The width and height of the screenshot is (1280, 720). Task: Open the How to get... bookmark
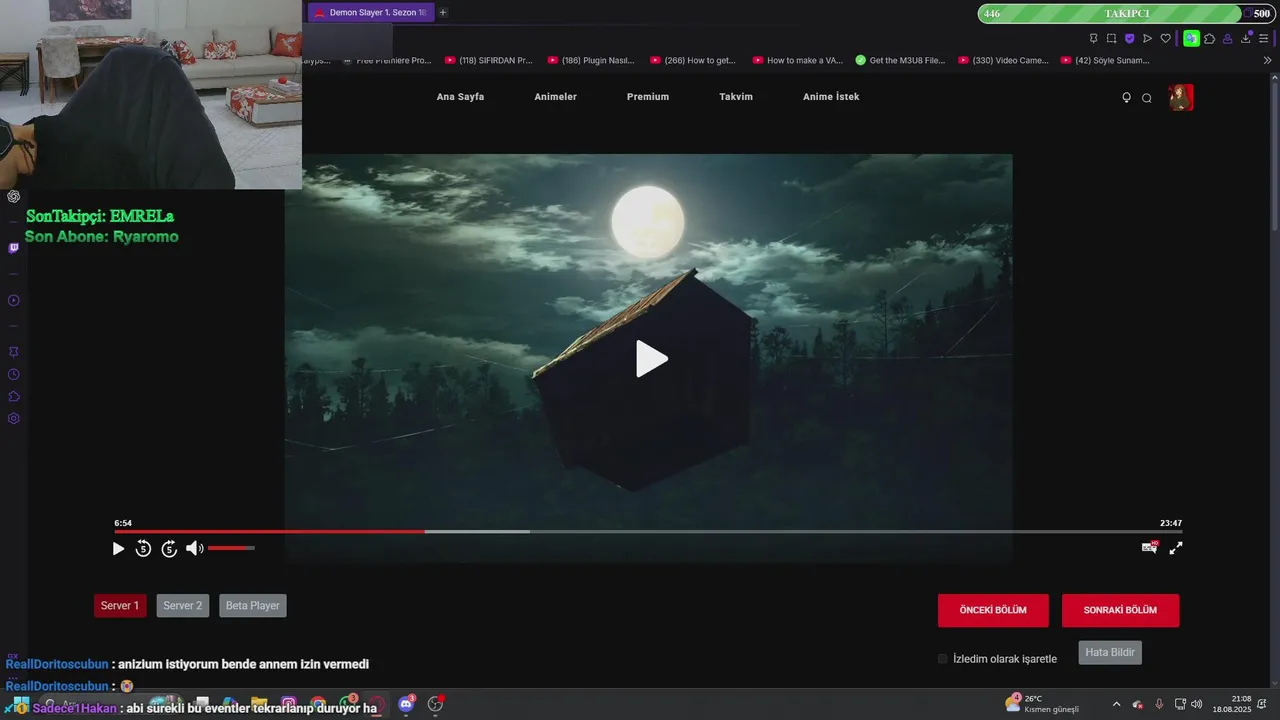tap(693, 60)
